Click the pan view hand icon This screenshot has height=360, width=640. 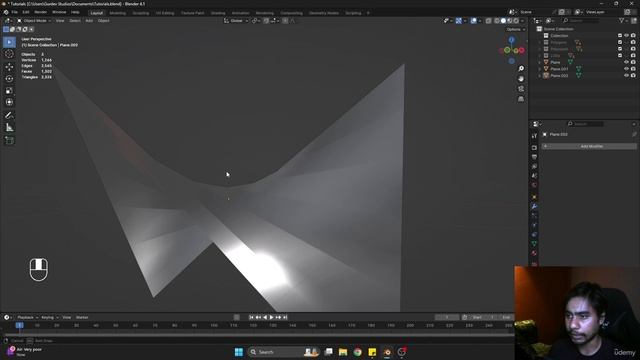(521, 78)
